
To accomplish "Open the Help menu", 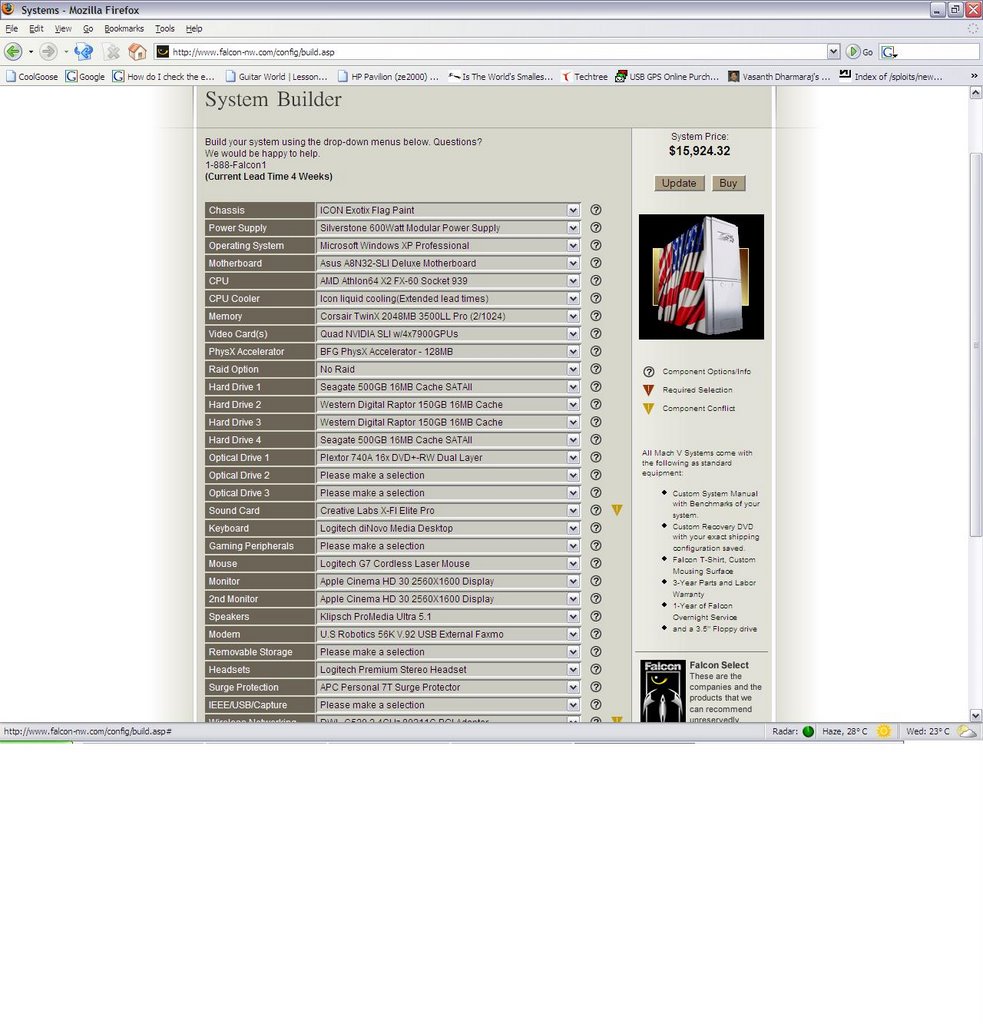I will tap(194, 29).
